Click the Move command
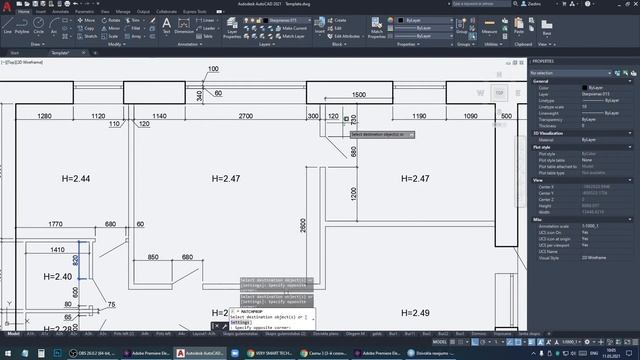The width and height of the screenshot is (640, 360). click(86, 20)
